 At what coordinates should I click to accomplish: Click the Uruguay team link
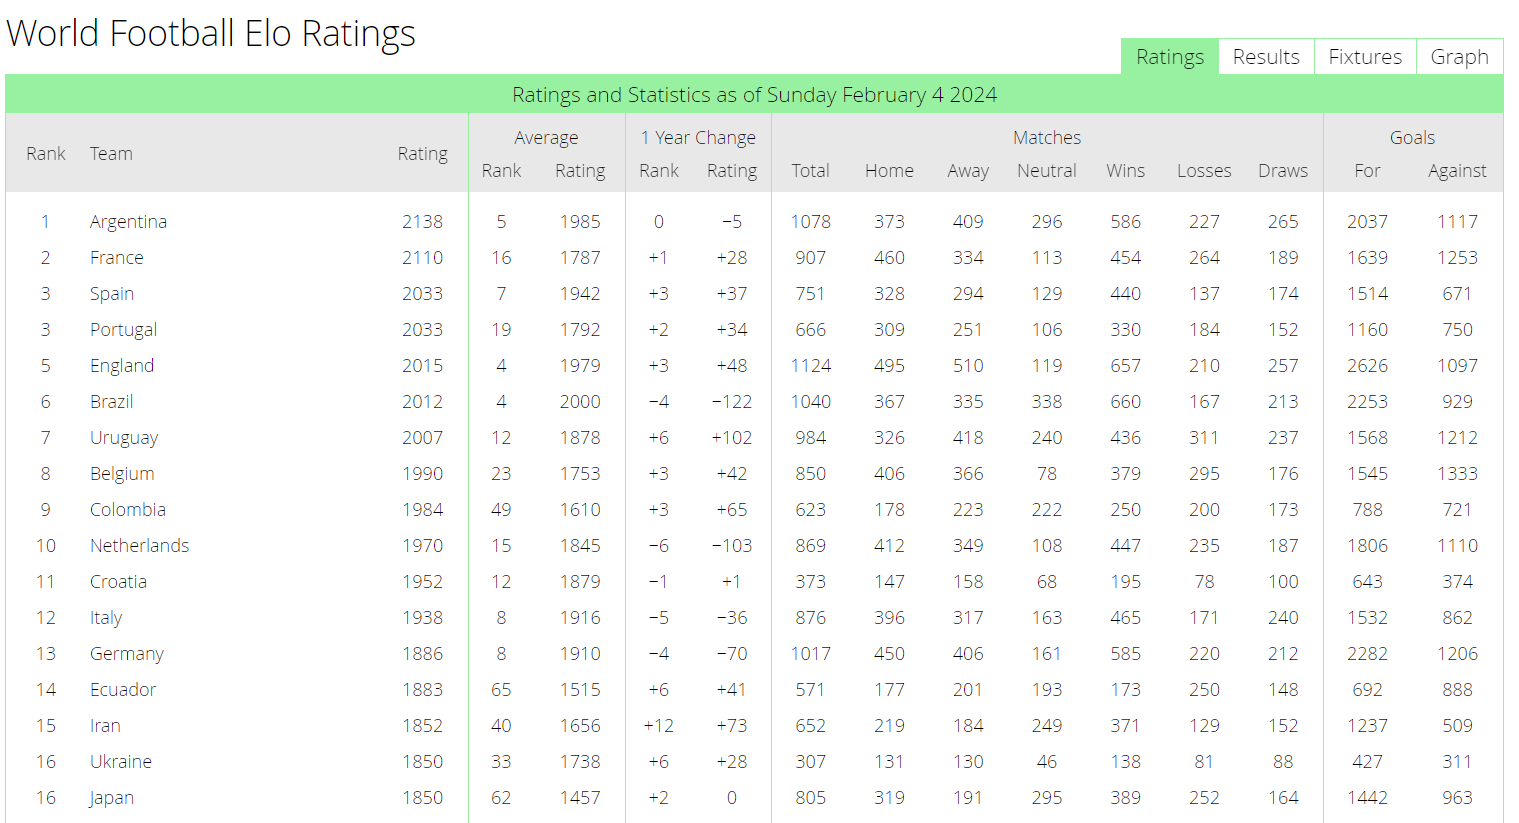pyautogui.click(x=124, y=438)
